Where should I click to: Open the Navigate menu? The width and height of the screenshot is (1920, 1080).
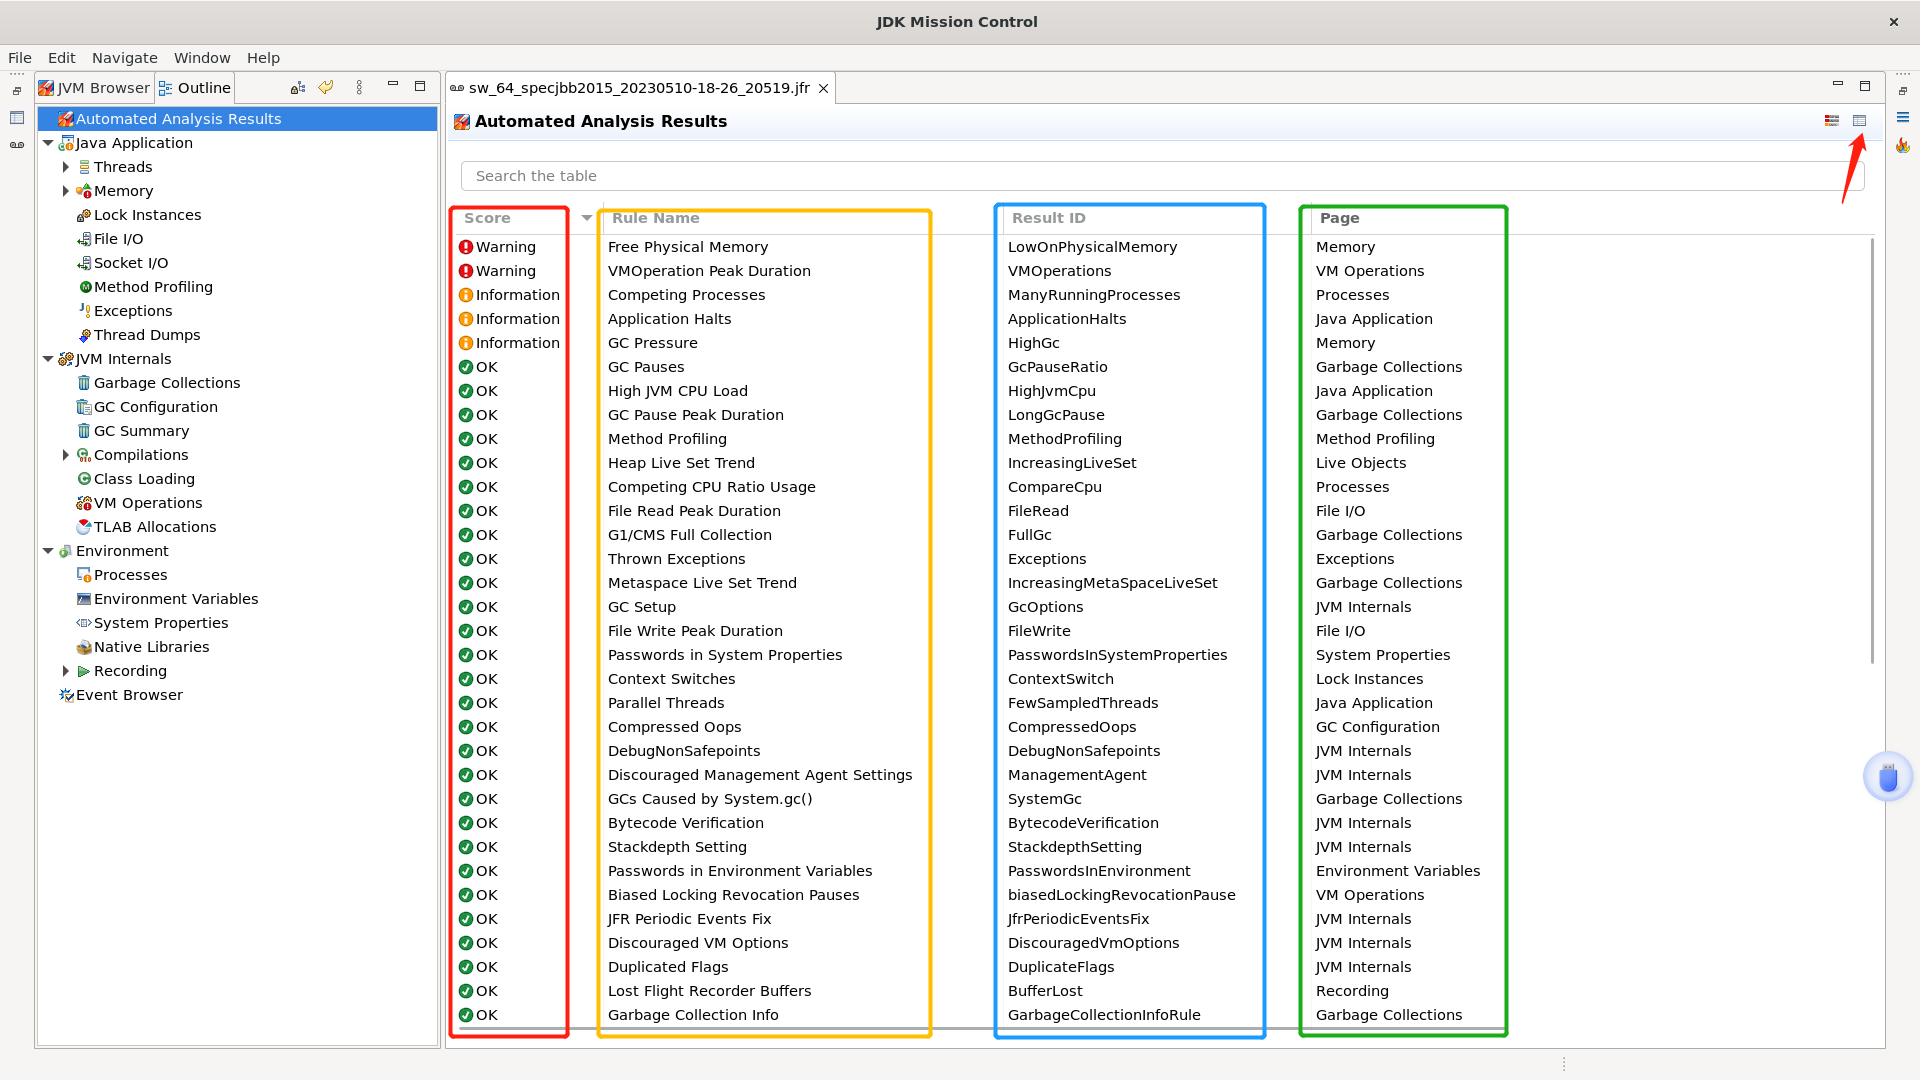[x=124, y=57]
